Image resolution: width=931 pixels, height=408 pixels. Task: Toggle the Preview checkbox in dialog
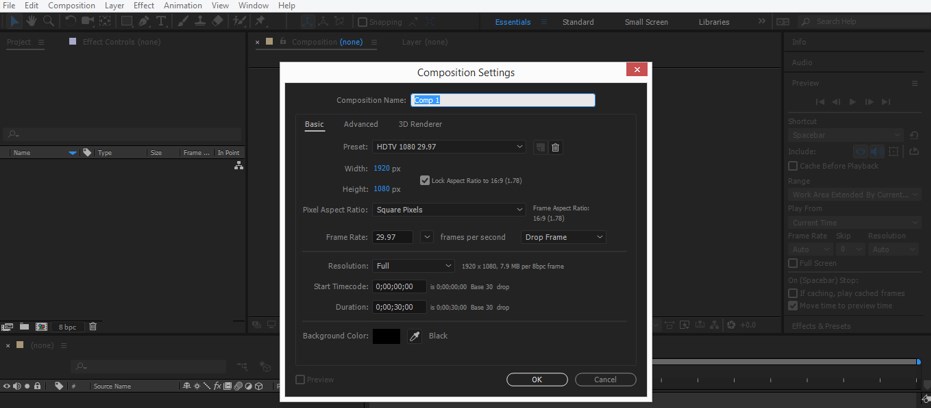(x=300, y=379)
